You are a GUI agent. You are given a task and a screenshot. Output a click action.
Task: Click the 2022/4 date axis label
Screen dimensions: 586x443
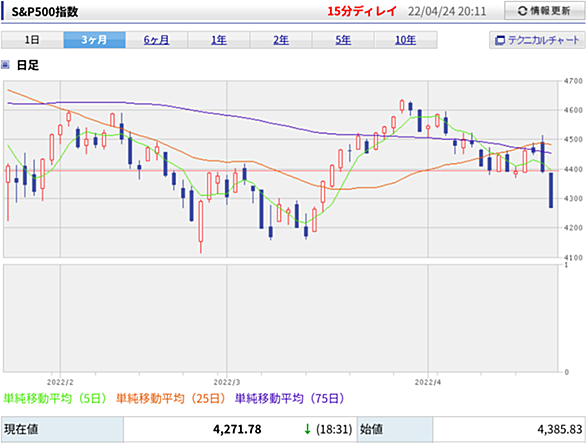(428, 382)
